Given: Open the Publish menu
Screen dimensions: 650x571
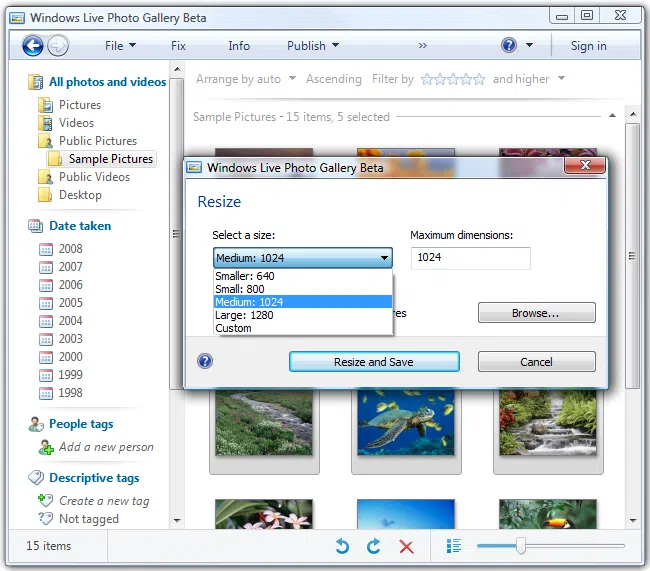Looking at the screenshot, I should click(x=312, y=45).
